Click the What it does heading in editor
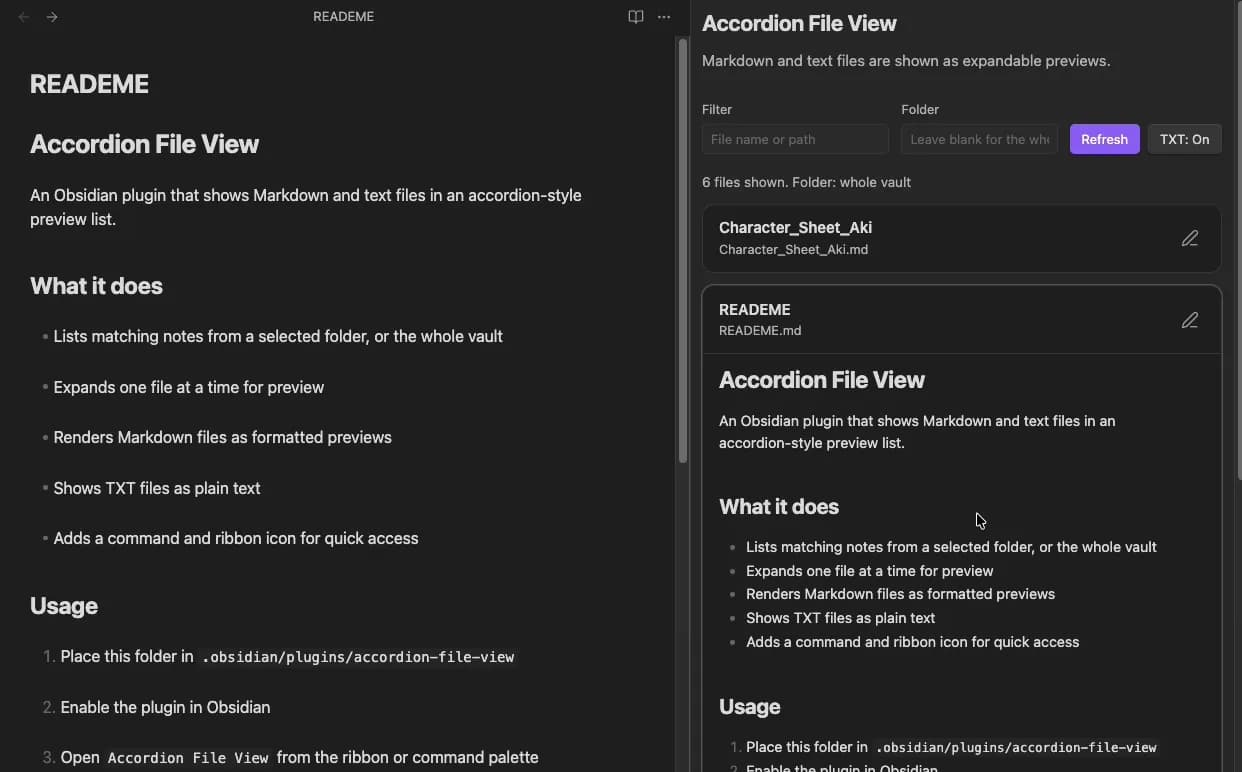 [96, 286]
